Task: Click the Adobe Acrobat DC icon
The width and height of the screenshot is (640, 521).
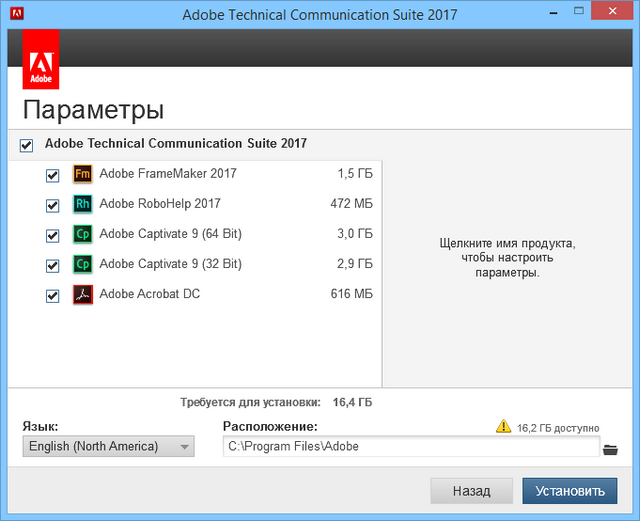Action: click(x=83, y=295)
